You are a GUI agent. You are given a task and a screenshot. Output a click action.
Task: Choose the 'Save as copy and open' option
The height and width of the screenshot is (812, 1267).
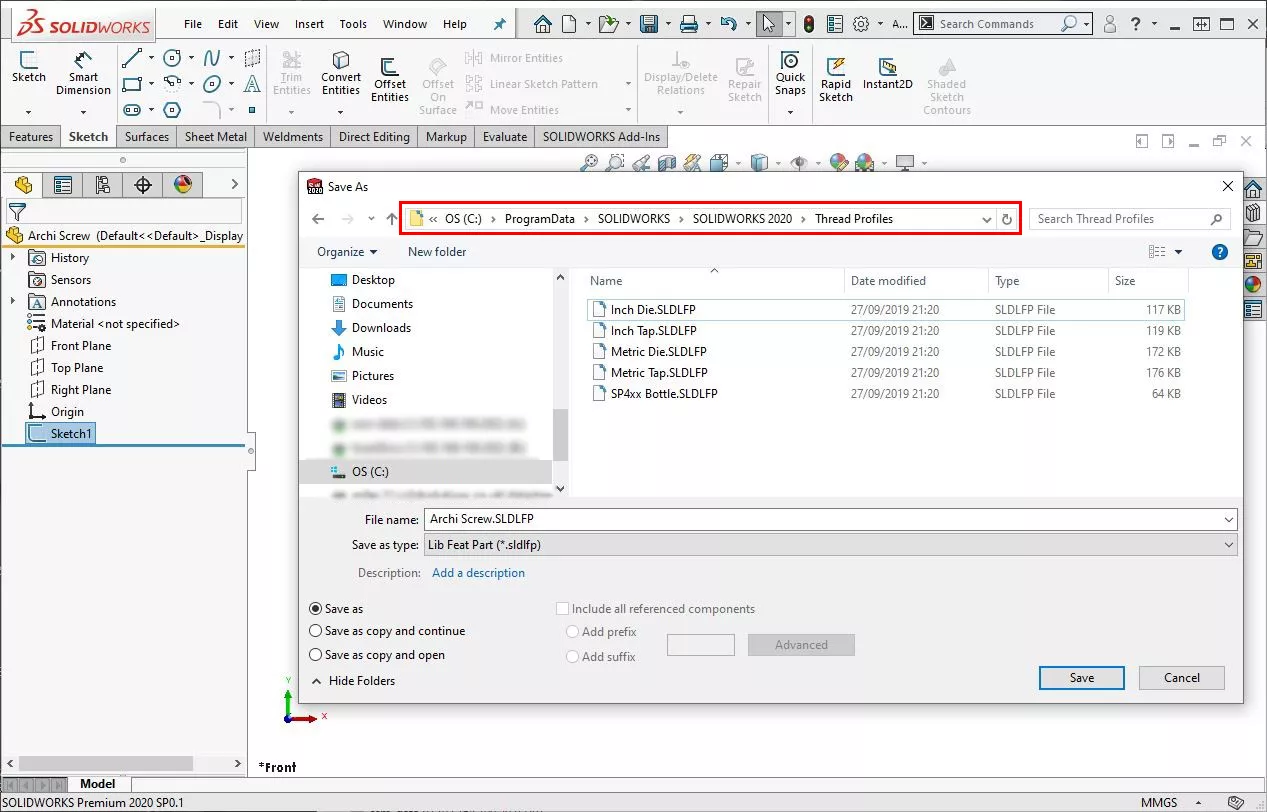pos(316,655)
